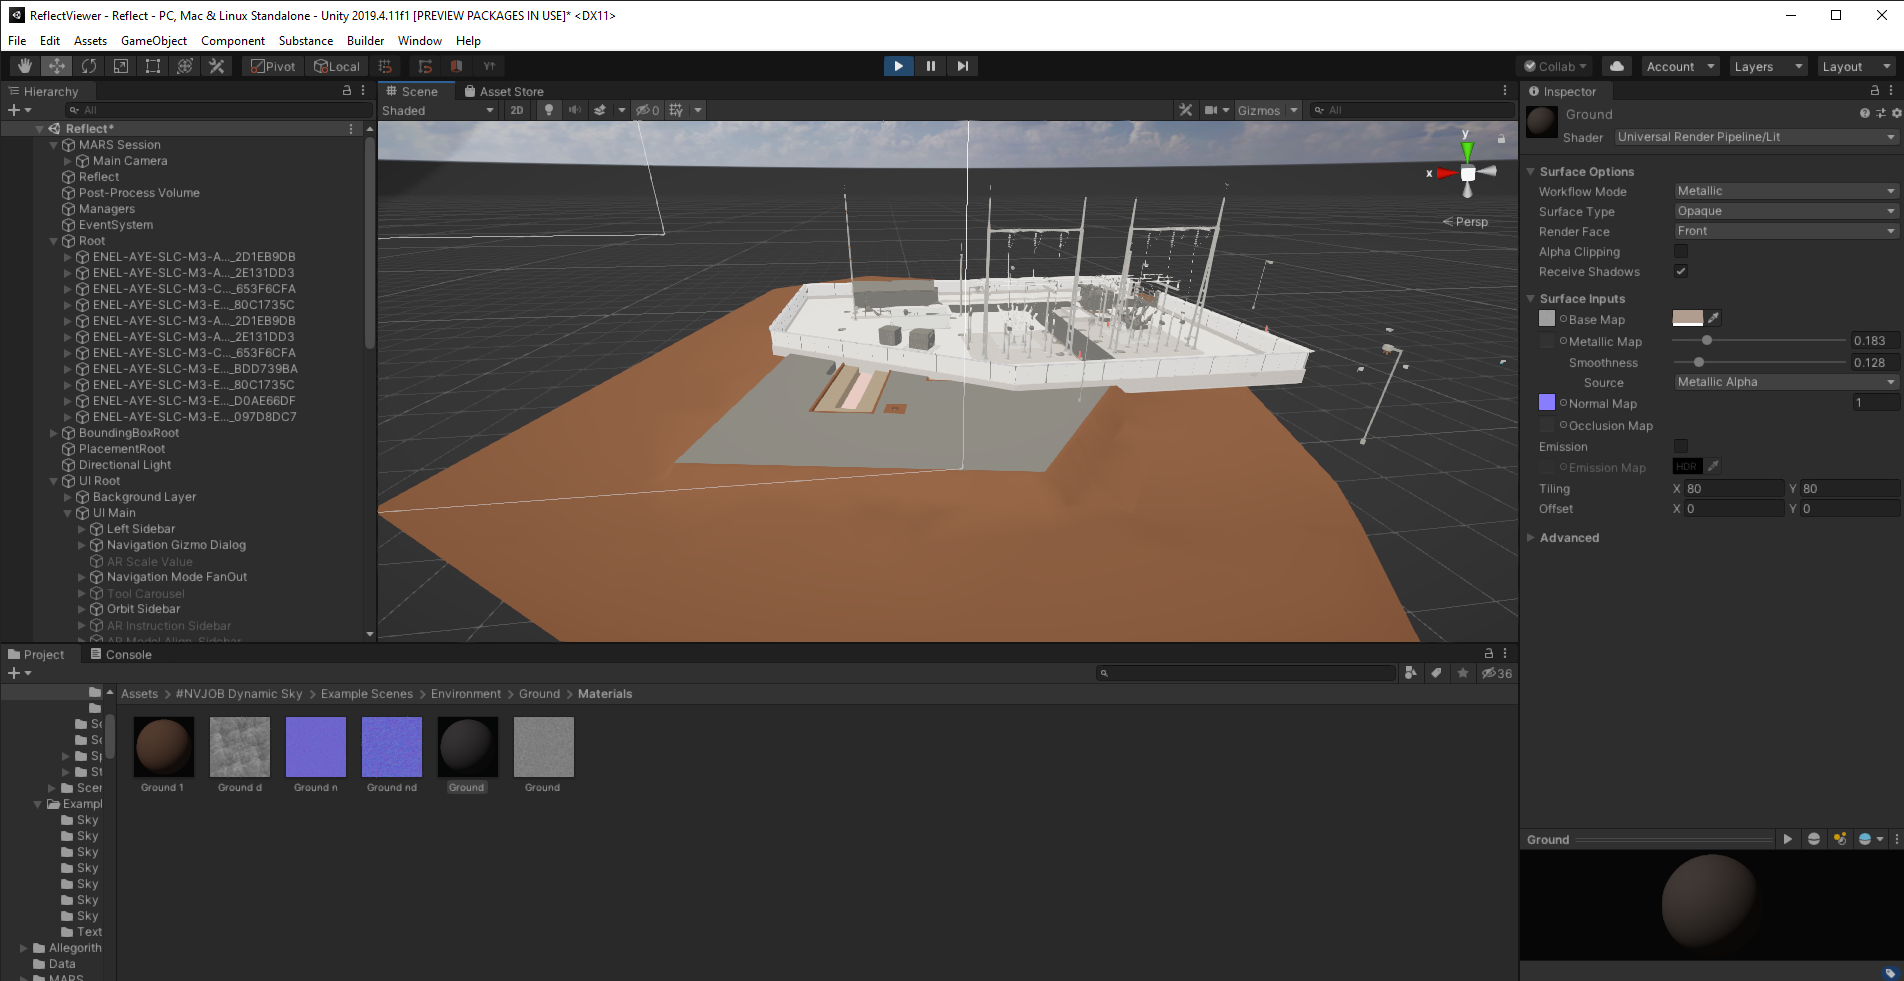The width and height of the screenshot is (1904, 981).
Task: Enable Emission checkbox
Action: click(x=1681, y=446)
